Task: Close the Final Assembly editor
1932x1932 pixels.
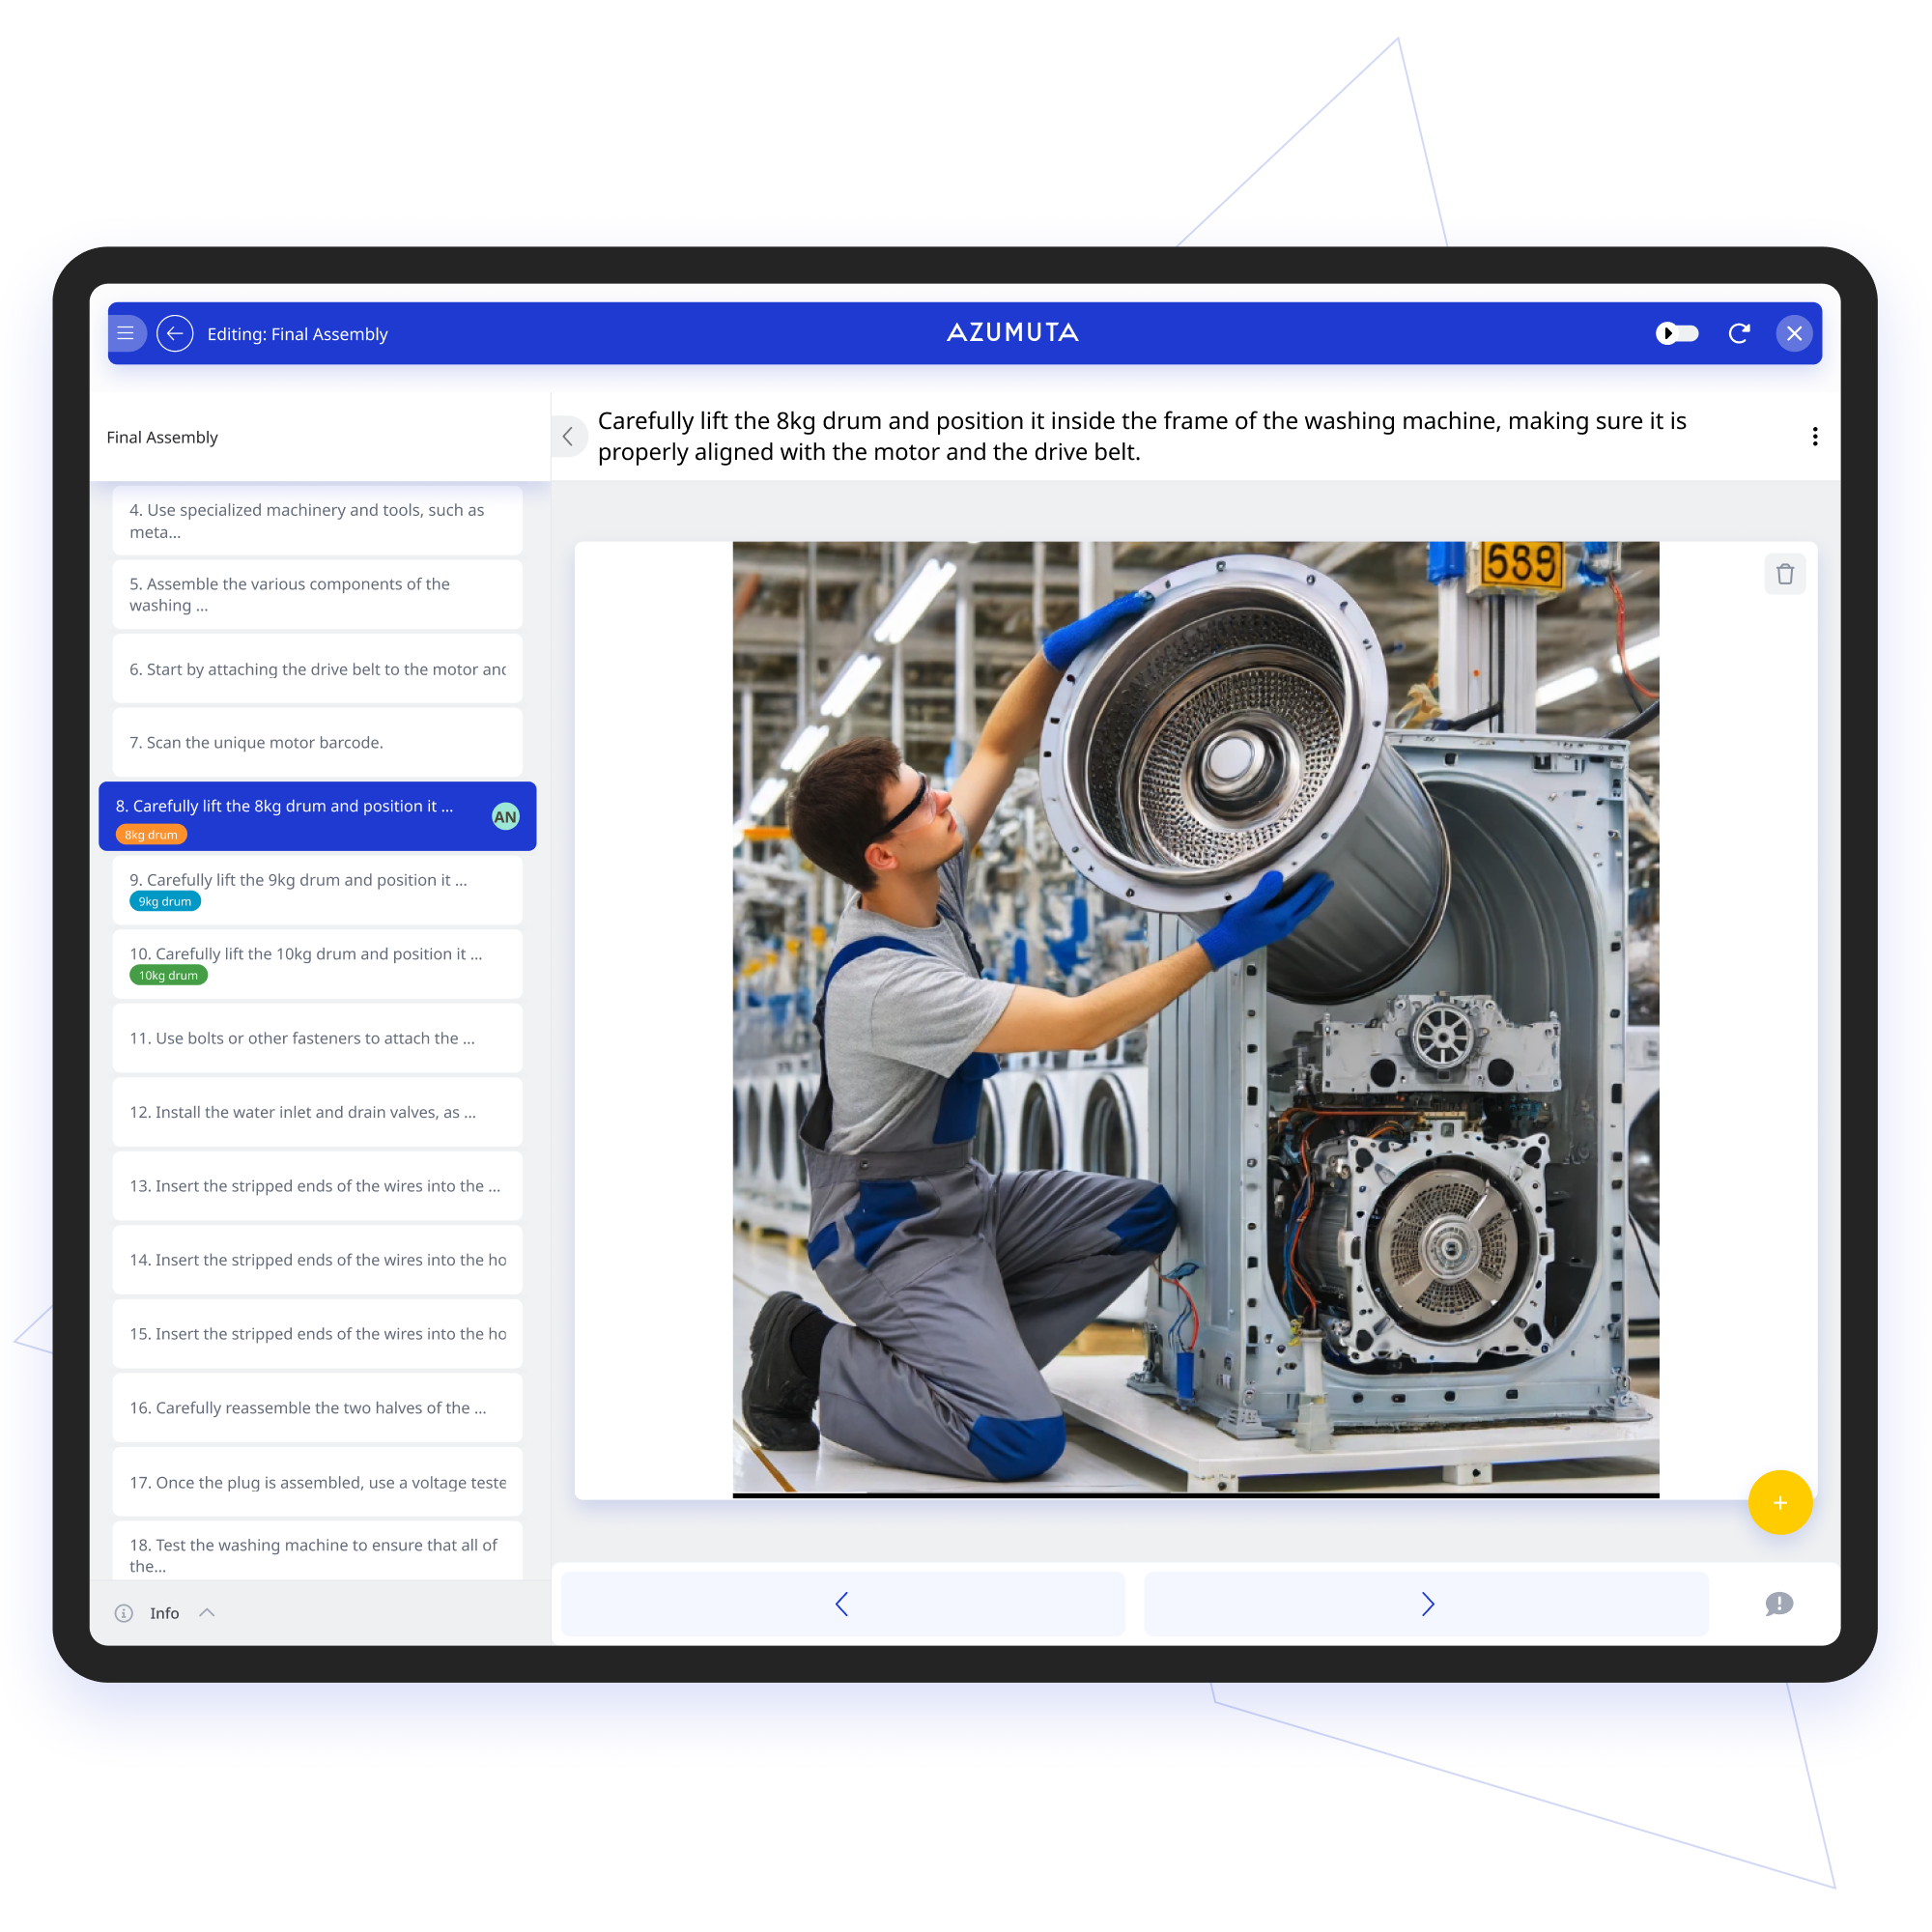Action: click(1794, 333)
